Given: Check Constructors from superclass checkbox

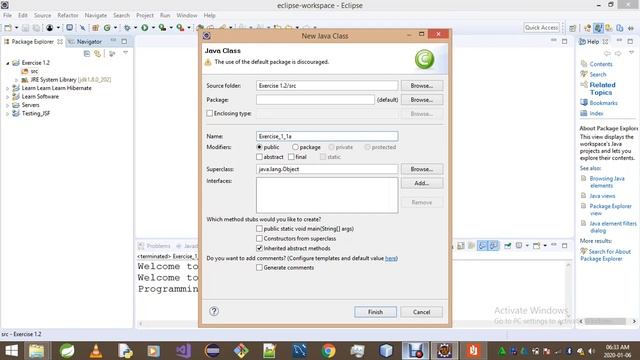Looking at the screenshot, I should coord(259,238).
